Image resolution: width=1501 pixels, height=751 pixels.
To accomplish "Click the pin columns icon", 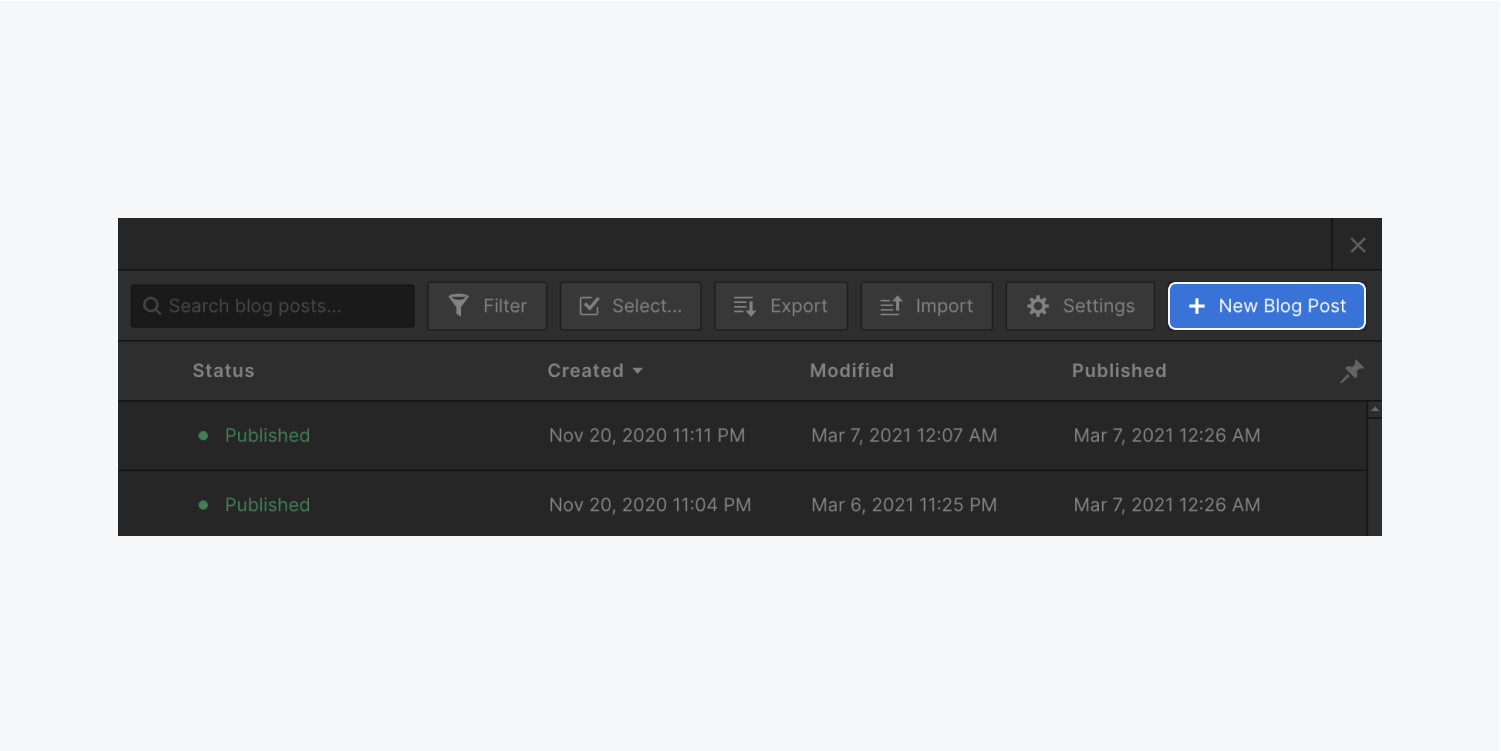I will click(x=1351, y=371).
